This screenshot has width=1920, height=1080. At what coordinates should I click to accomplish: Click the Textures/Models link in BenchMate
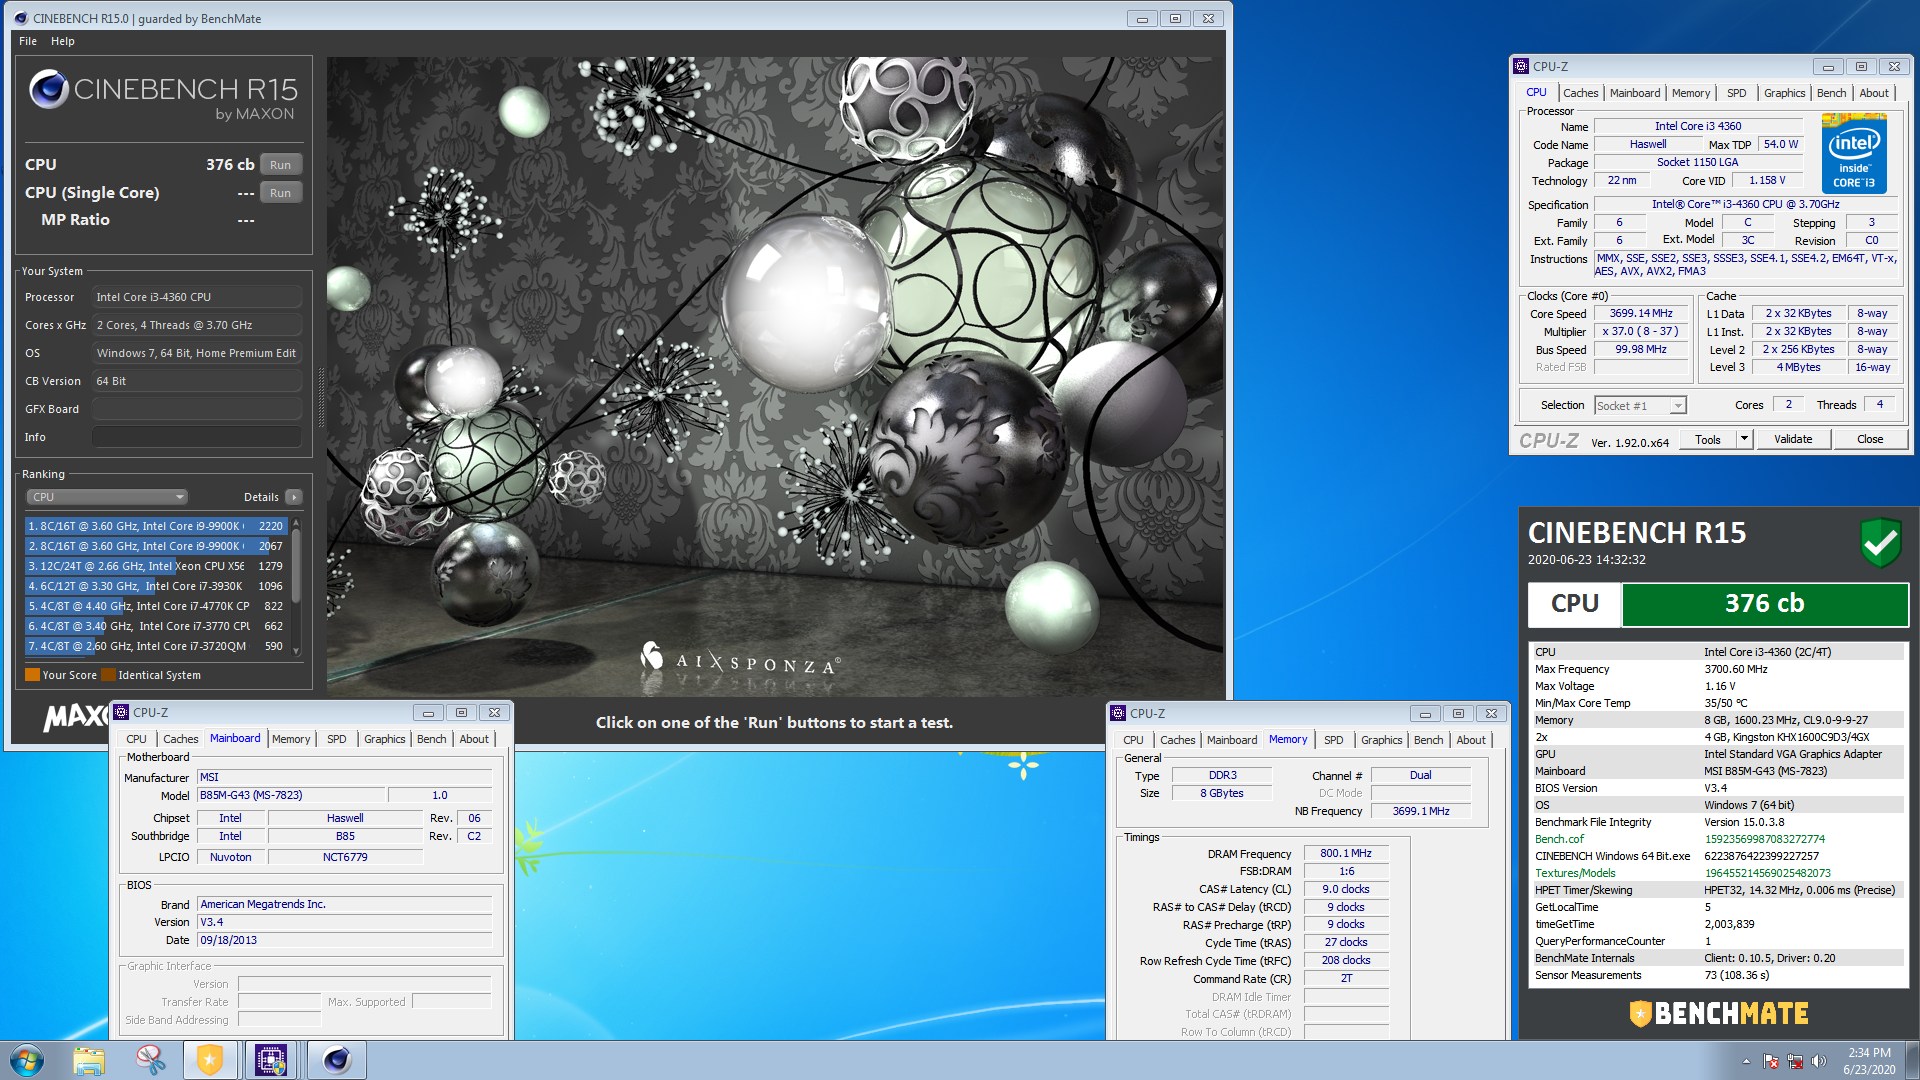(1575, 873)
